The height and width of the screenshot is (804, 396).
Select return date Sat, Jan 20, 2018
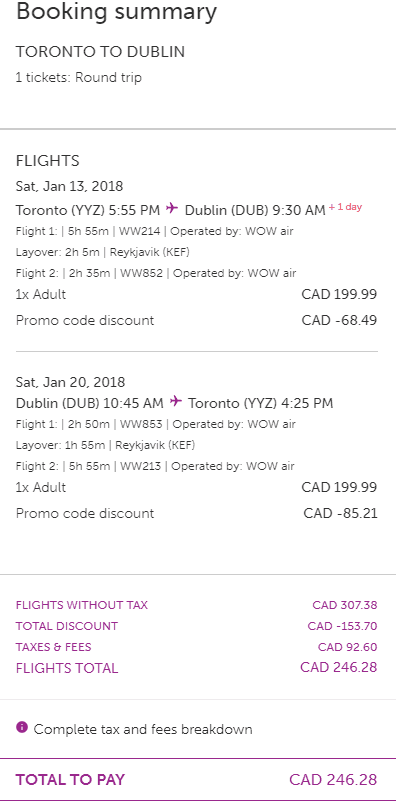[70, 383]
